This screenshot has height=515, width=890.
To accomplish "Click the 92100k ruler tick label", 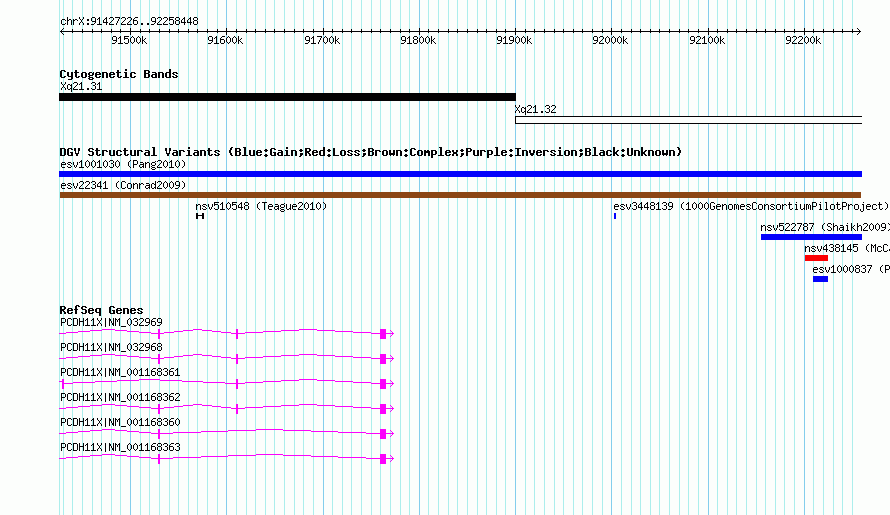I will click(x=707, y=40).
